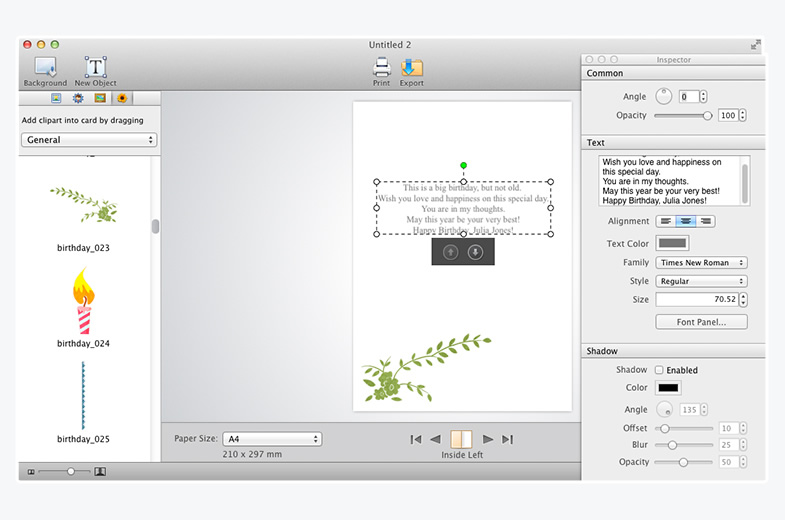This screenshot has height=520, width=785.
Task: Open the Export tool
Action: 411,68
